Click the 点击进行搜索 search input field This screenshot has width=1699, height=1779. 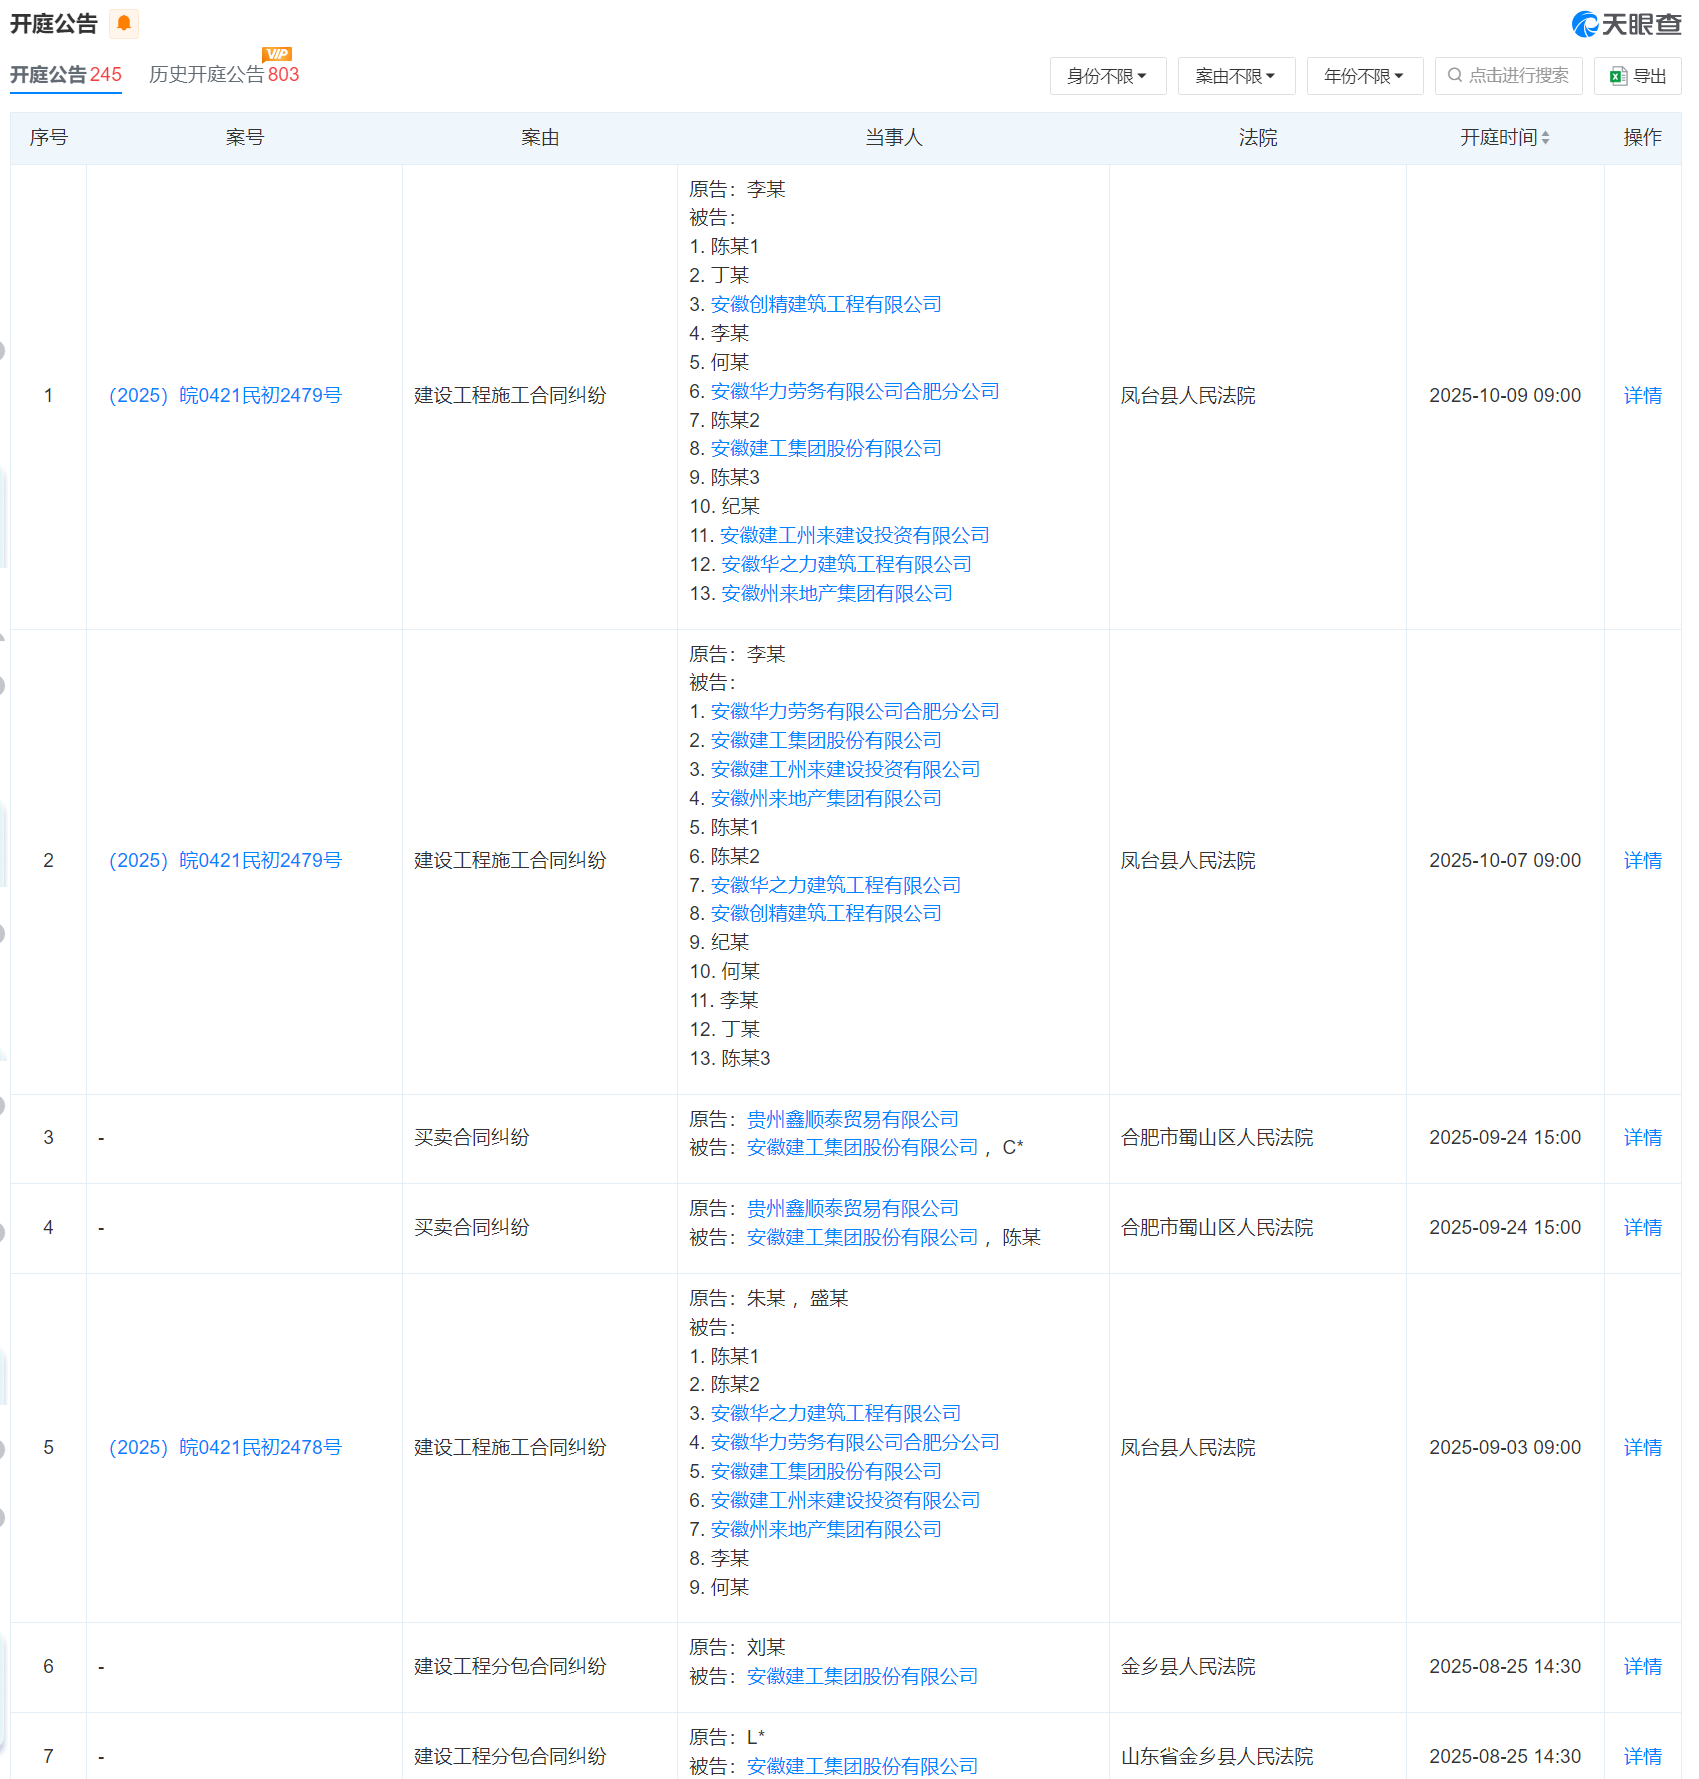pos(1510,75)
